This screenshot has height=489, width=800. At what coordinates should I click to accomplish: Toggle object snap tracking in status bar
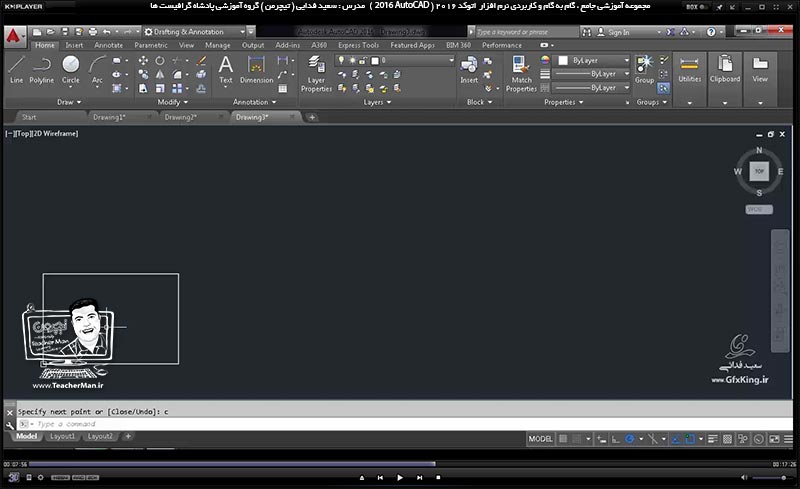[676, 439]
